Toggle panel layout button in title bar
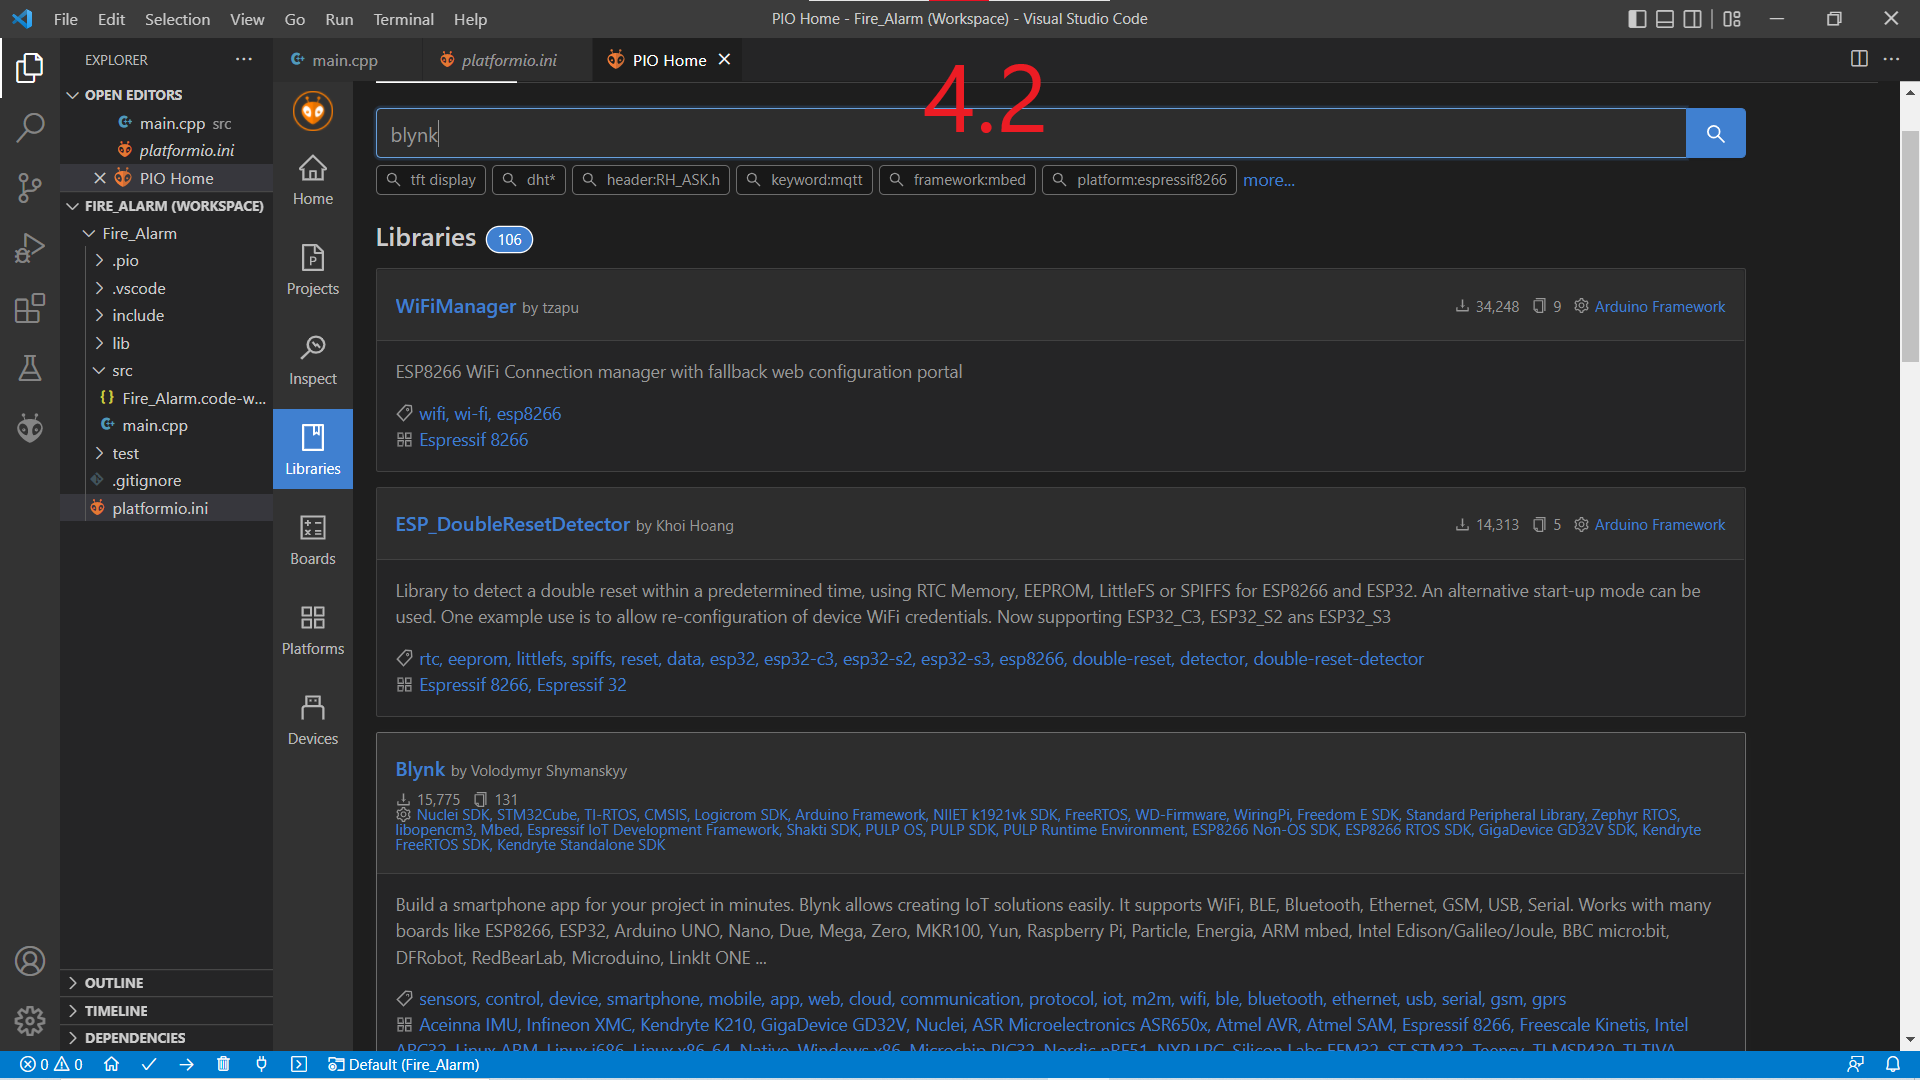Image resolution: width=1920 pixels, height=1080 pixels. [1665, 19]
